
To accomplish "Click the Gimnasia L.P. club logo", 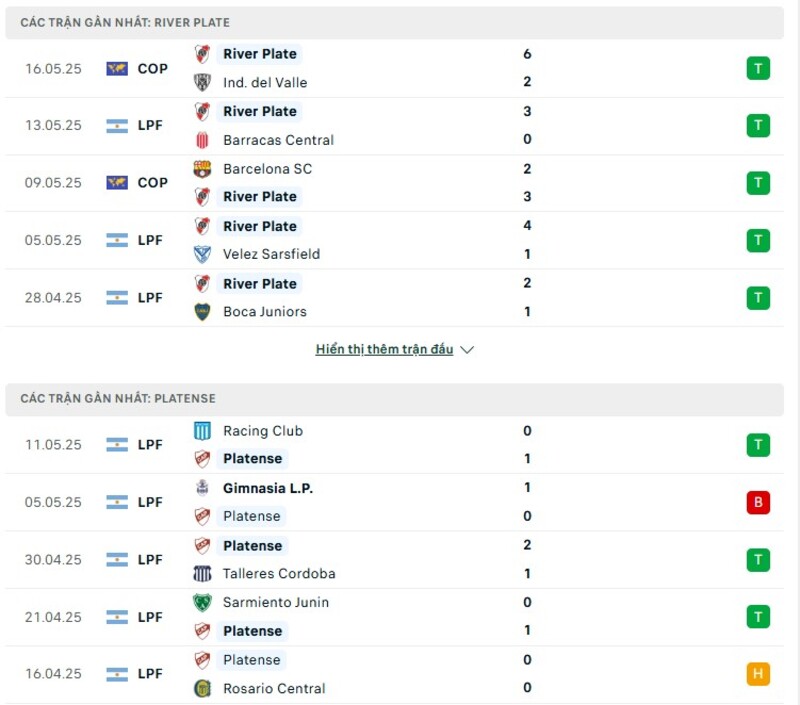I will pyautogui.click(x=203, y=488).
